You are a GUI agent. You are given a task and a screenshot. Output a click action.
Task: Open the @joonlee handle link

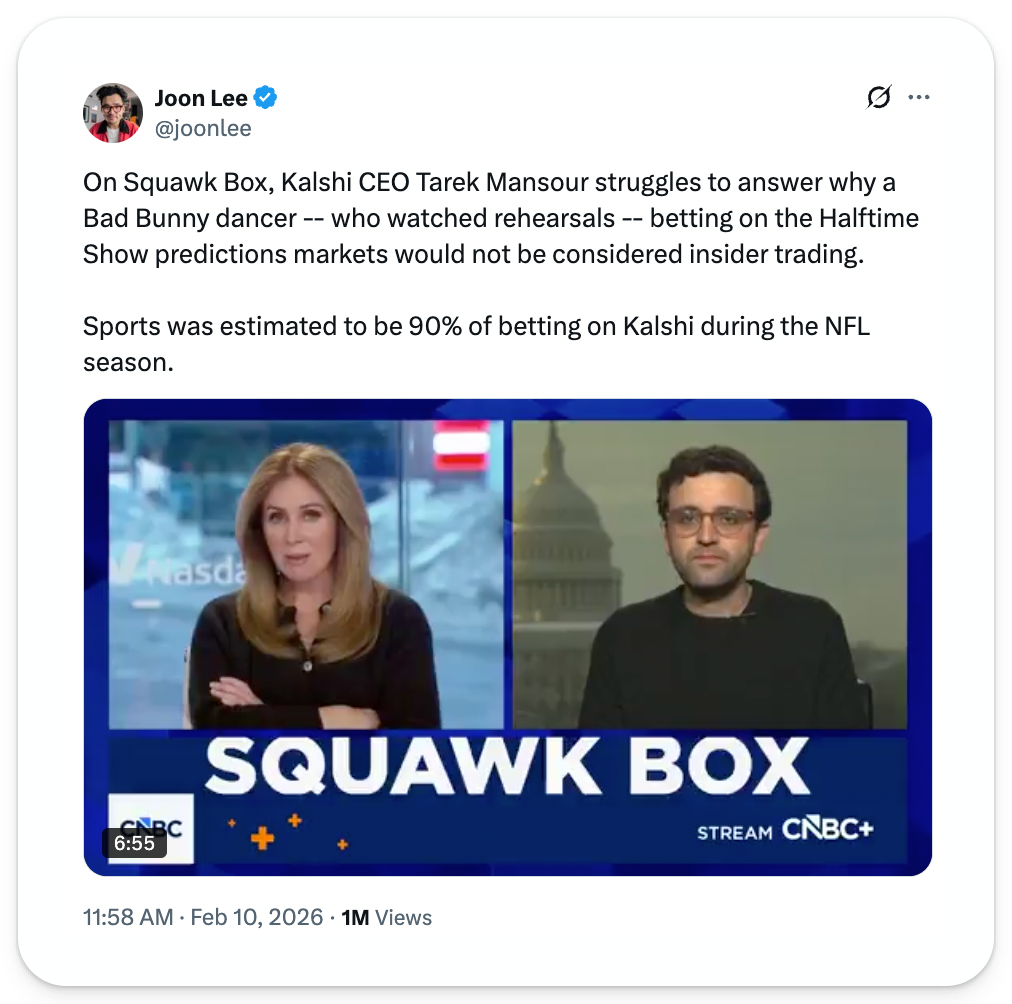tap(203, 128)
